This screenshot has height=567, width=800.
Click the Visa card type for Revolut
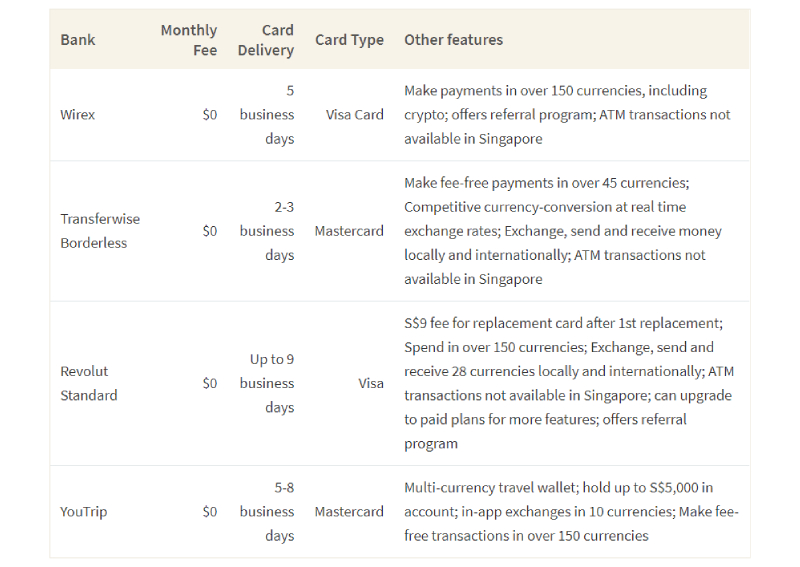tap(371, 383)
